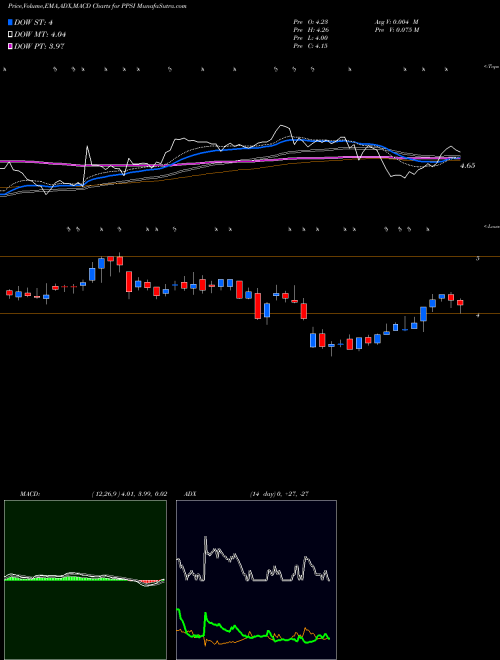Click the 4.65 EMA end label

click(468, 166)
